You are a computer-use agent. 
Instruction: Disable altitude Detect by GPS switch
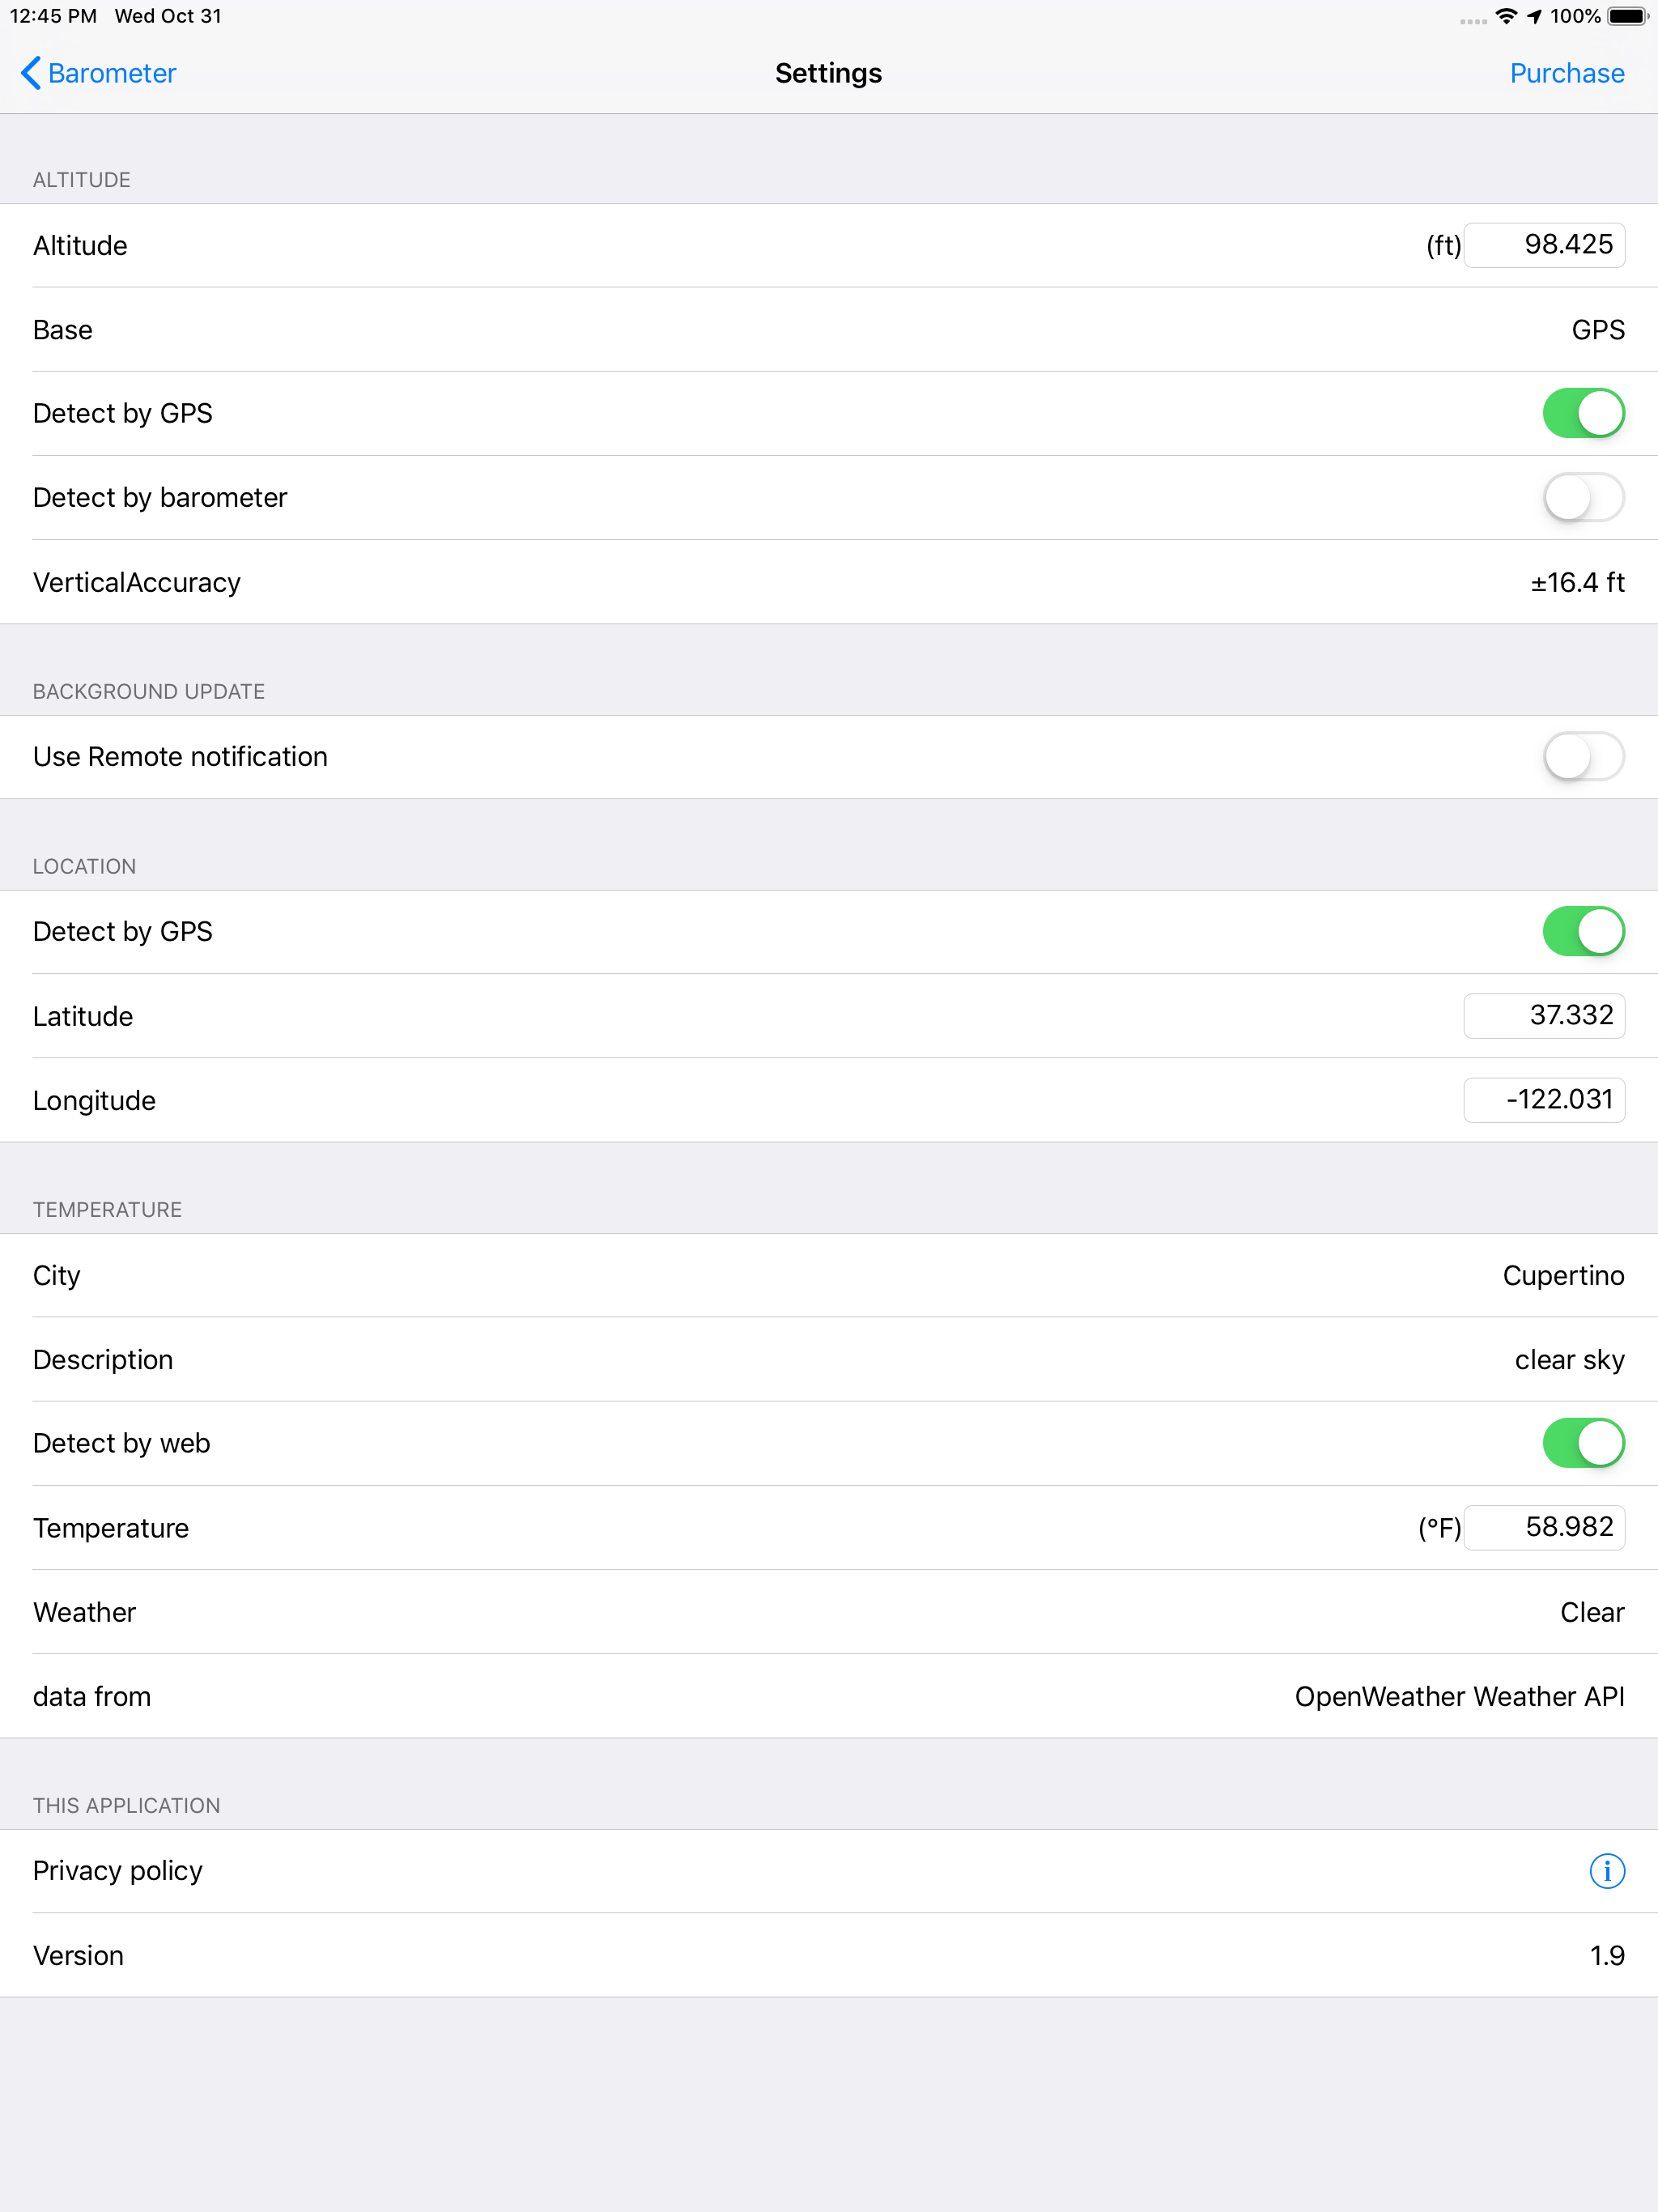point(1583,413)
